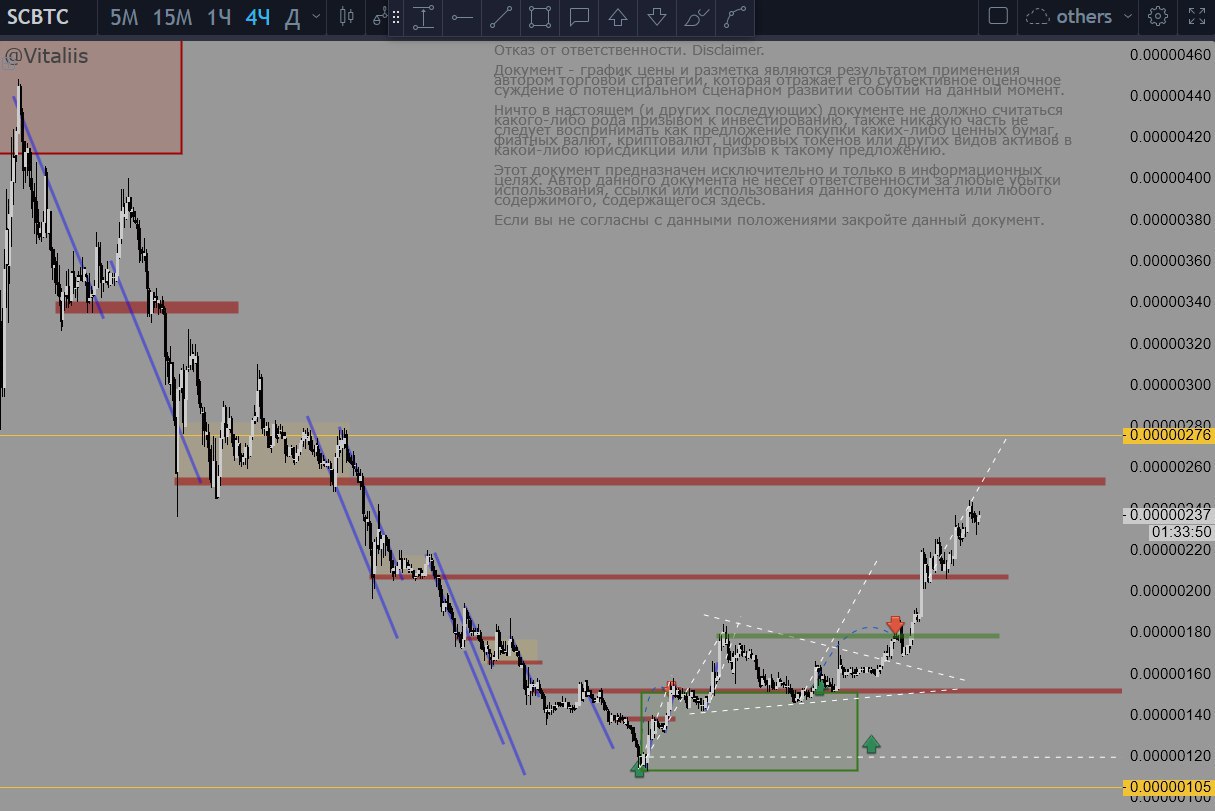Switch to the Д daily timeframe

[292, 17]
